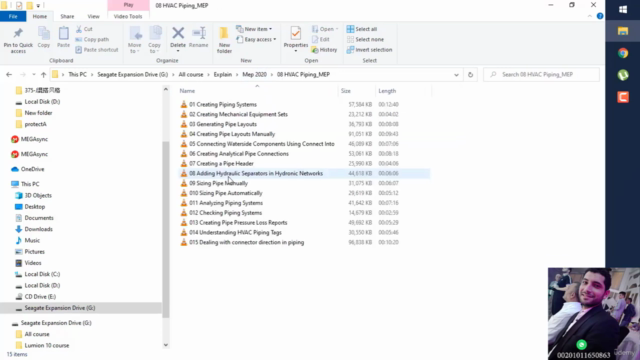Viewport: 640px width, 360px height.
Task: Click All course in address breadcrumb
Action: (191, 75)
